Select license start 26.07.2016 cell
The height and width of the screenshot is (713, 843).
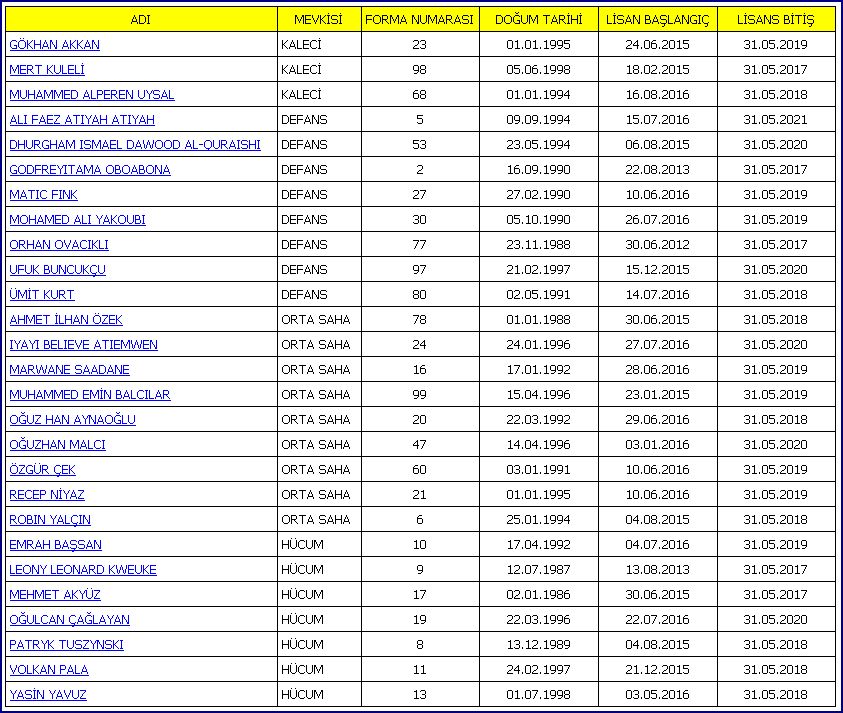click(658, 220)
